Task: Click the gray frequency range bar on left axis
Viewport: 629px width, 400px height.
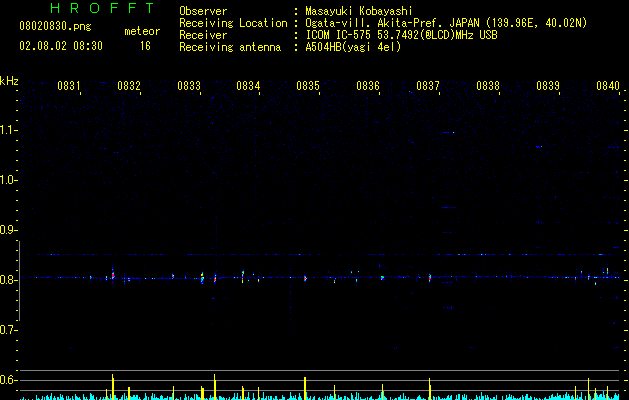Action: pos(19,281)
